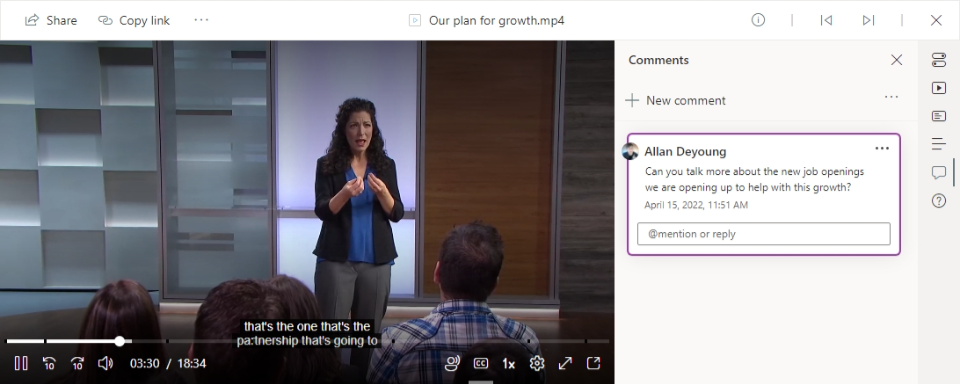Go to the previous file
Screen dimensions: 960x384
click(826, 20)
